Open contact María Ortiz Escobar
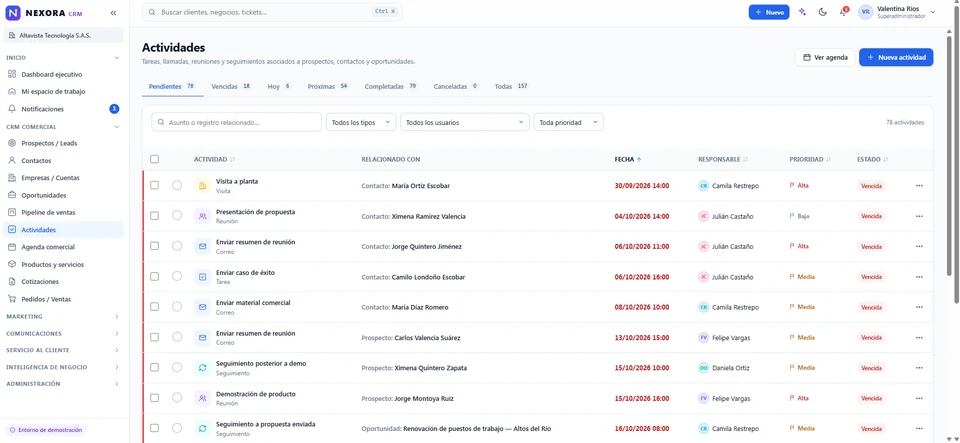Viewport: 960px width, 443px height. point(421,185)
